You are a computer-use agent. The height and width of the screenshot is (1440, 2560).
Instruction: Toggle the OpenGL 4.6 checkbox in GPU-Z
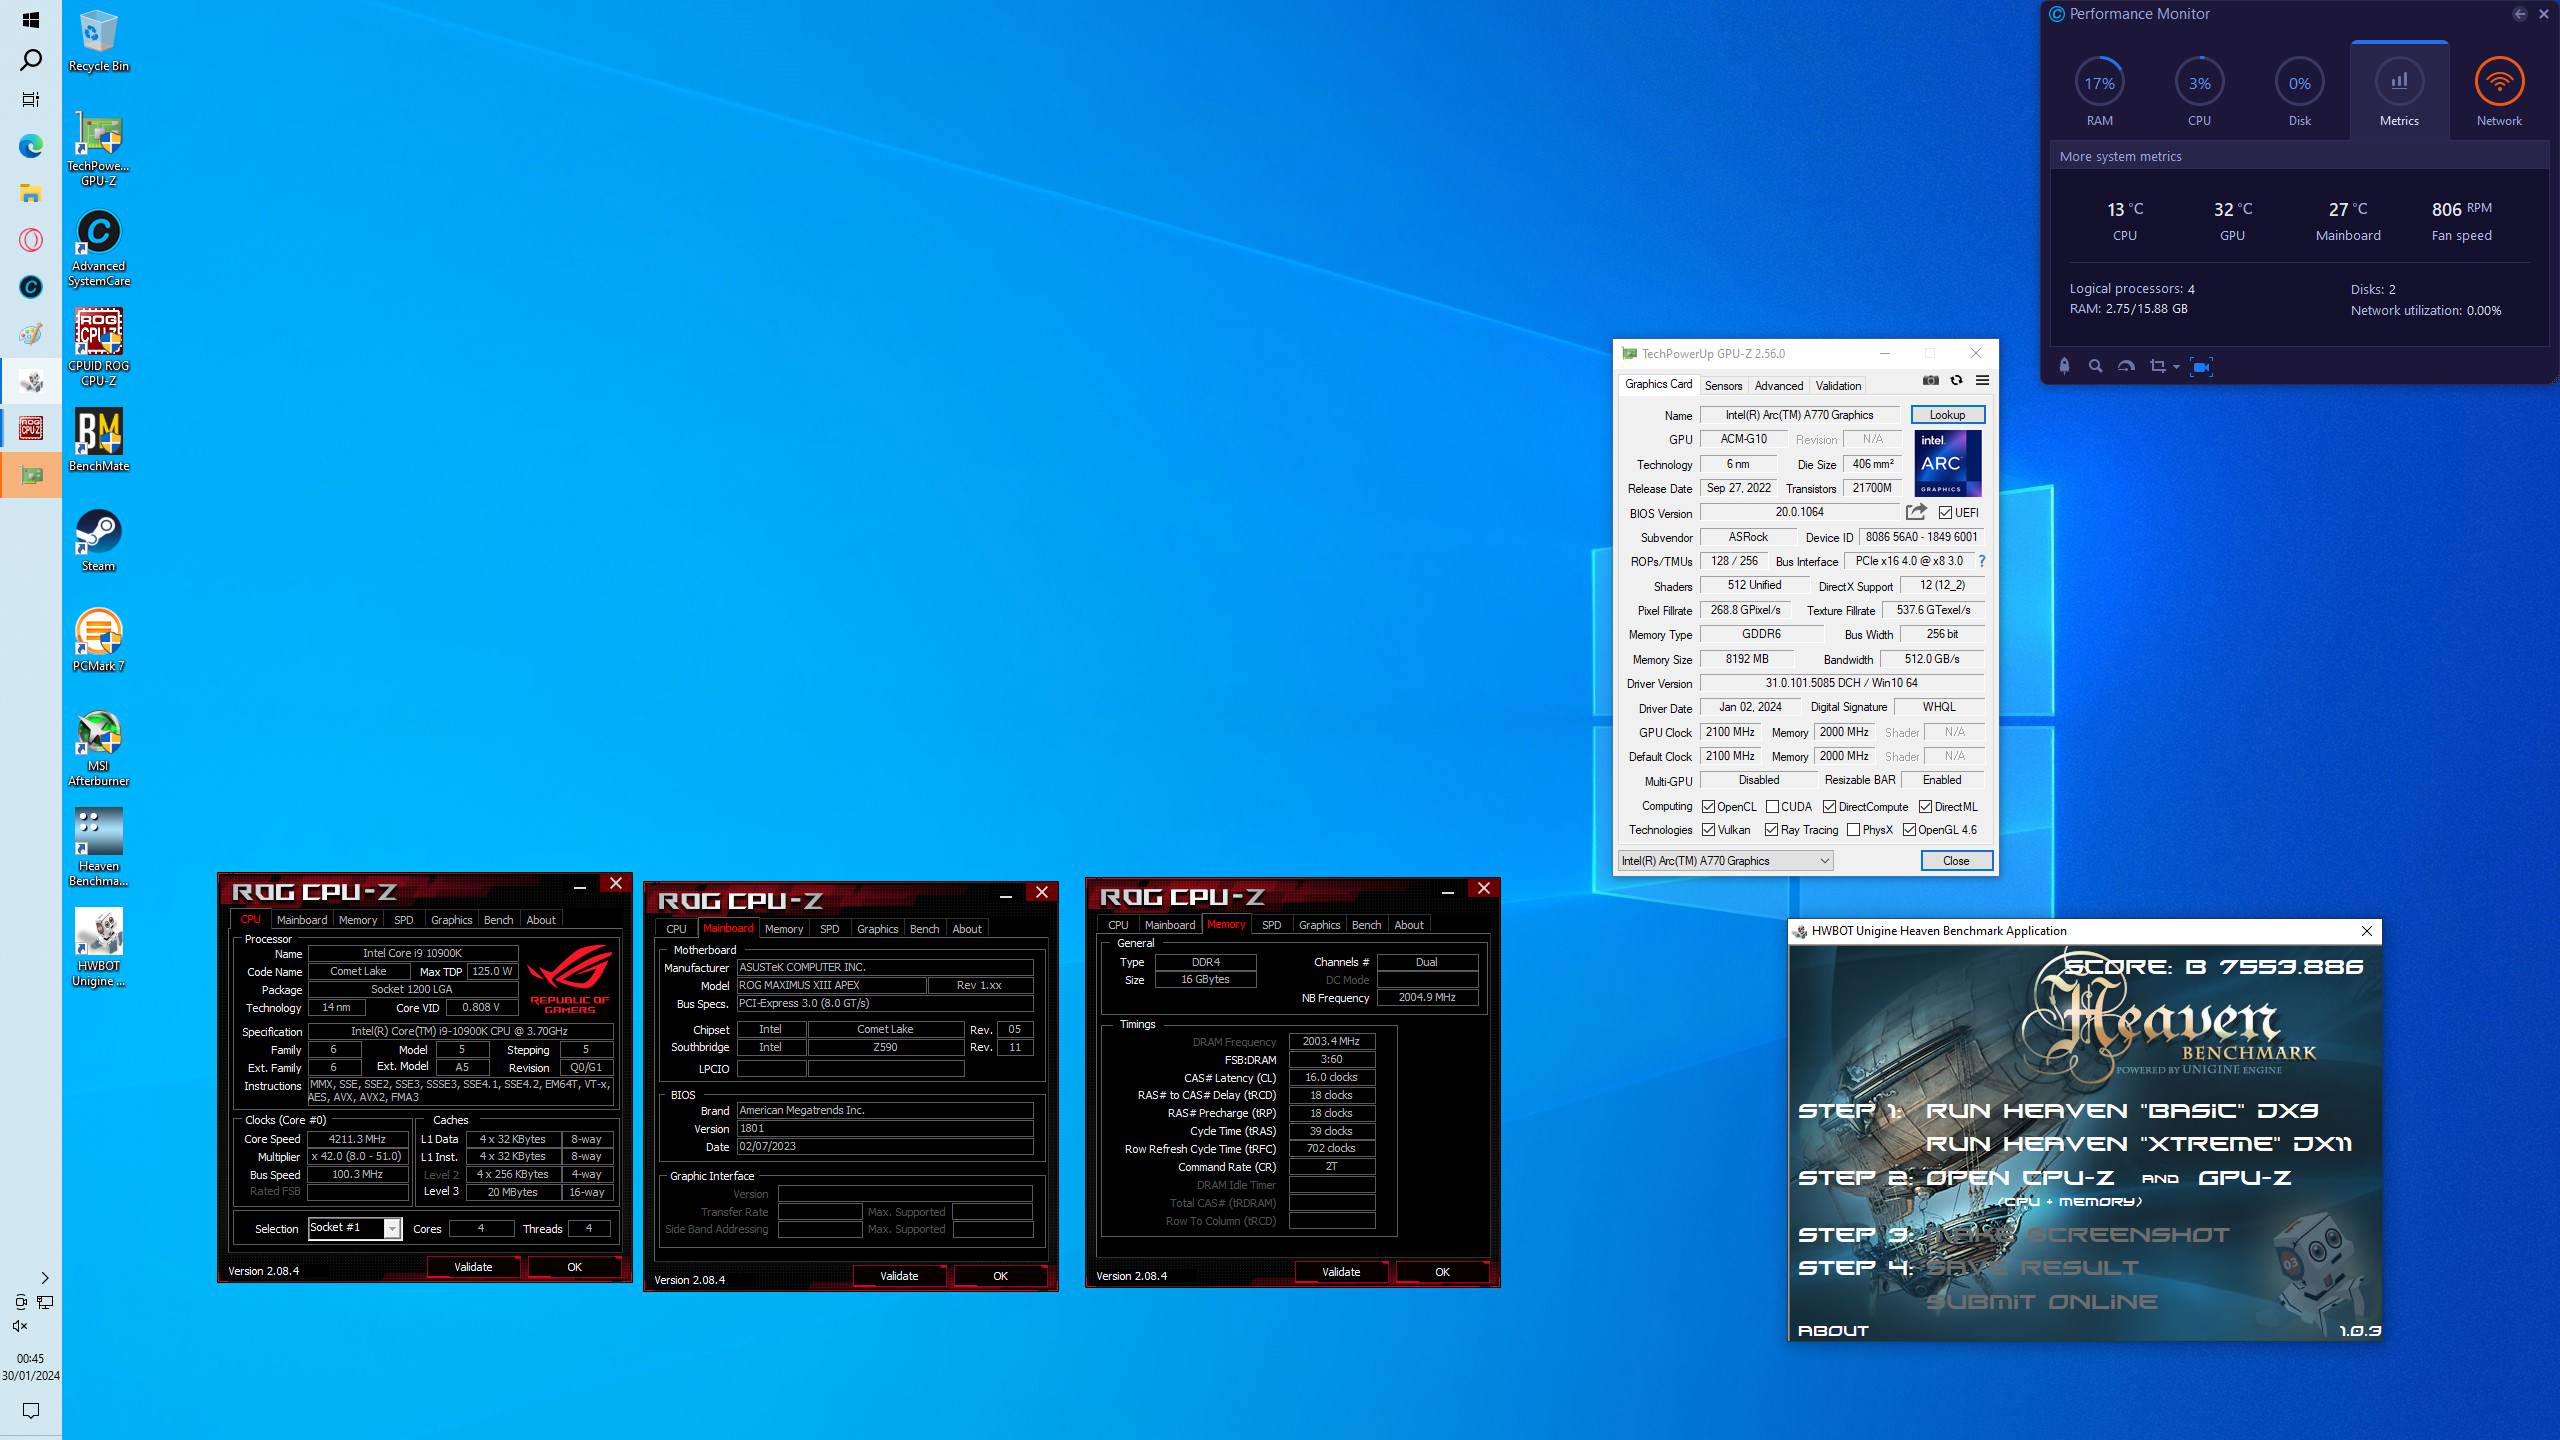click(x=1910, y=830)
